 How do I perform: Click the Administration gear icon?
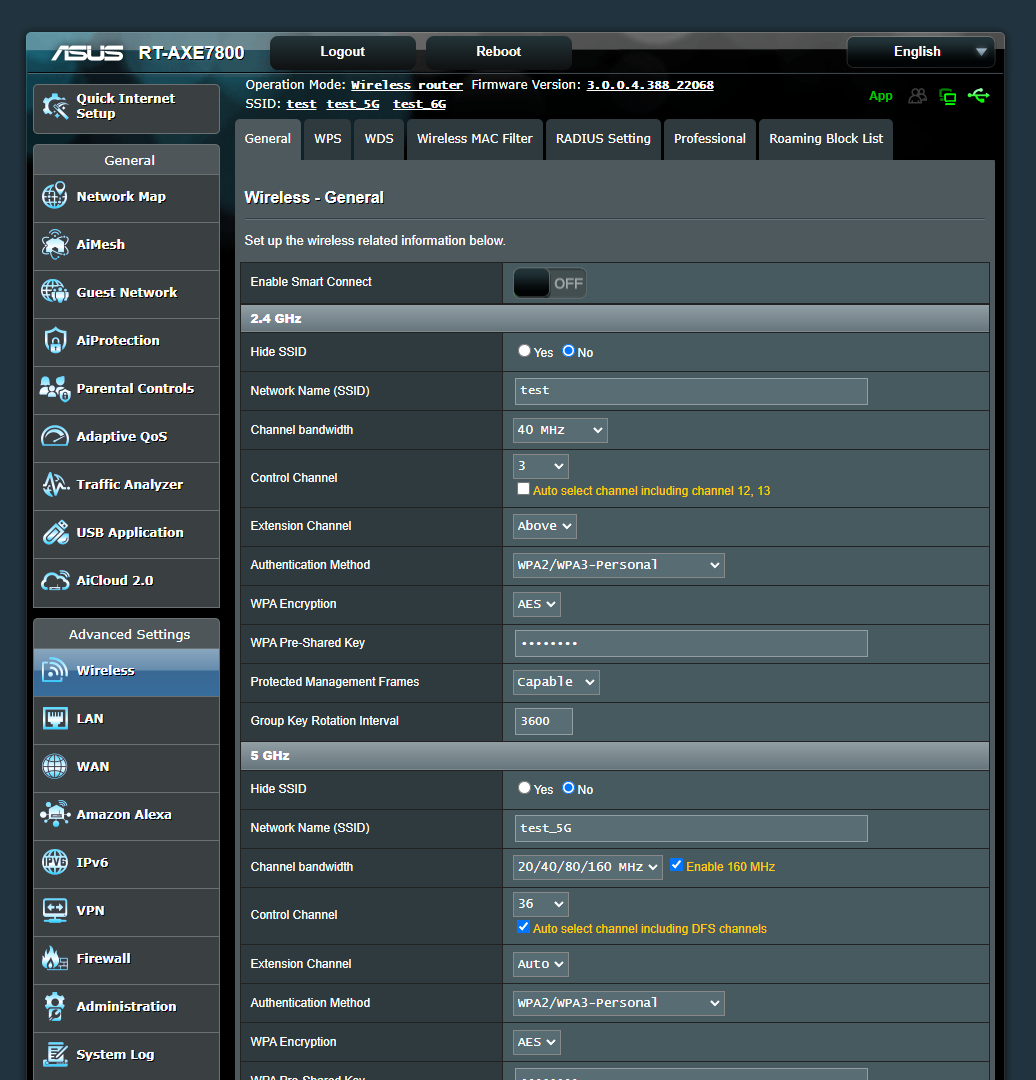55,1006
